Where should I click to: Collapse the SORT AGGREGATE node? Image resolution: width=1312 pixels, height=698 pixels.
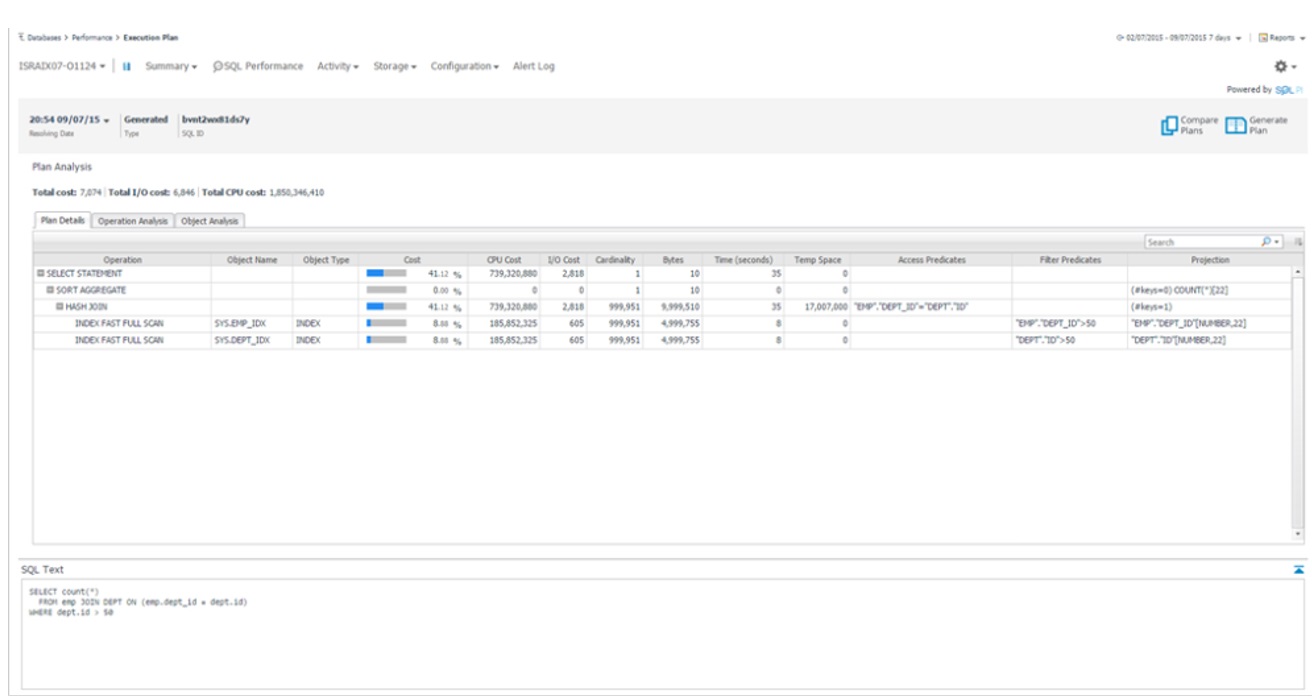pos(50,290)
